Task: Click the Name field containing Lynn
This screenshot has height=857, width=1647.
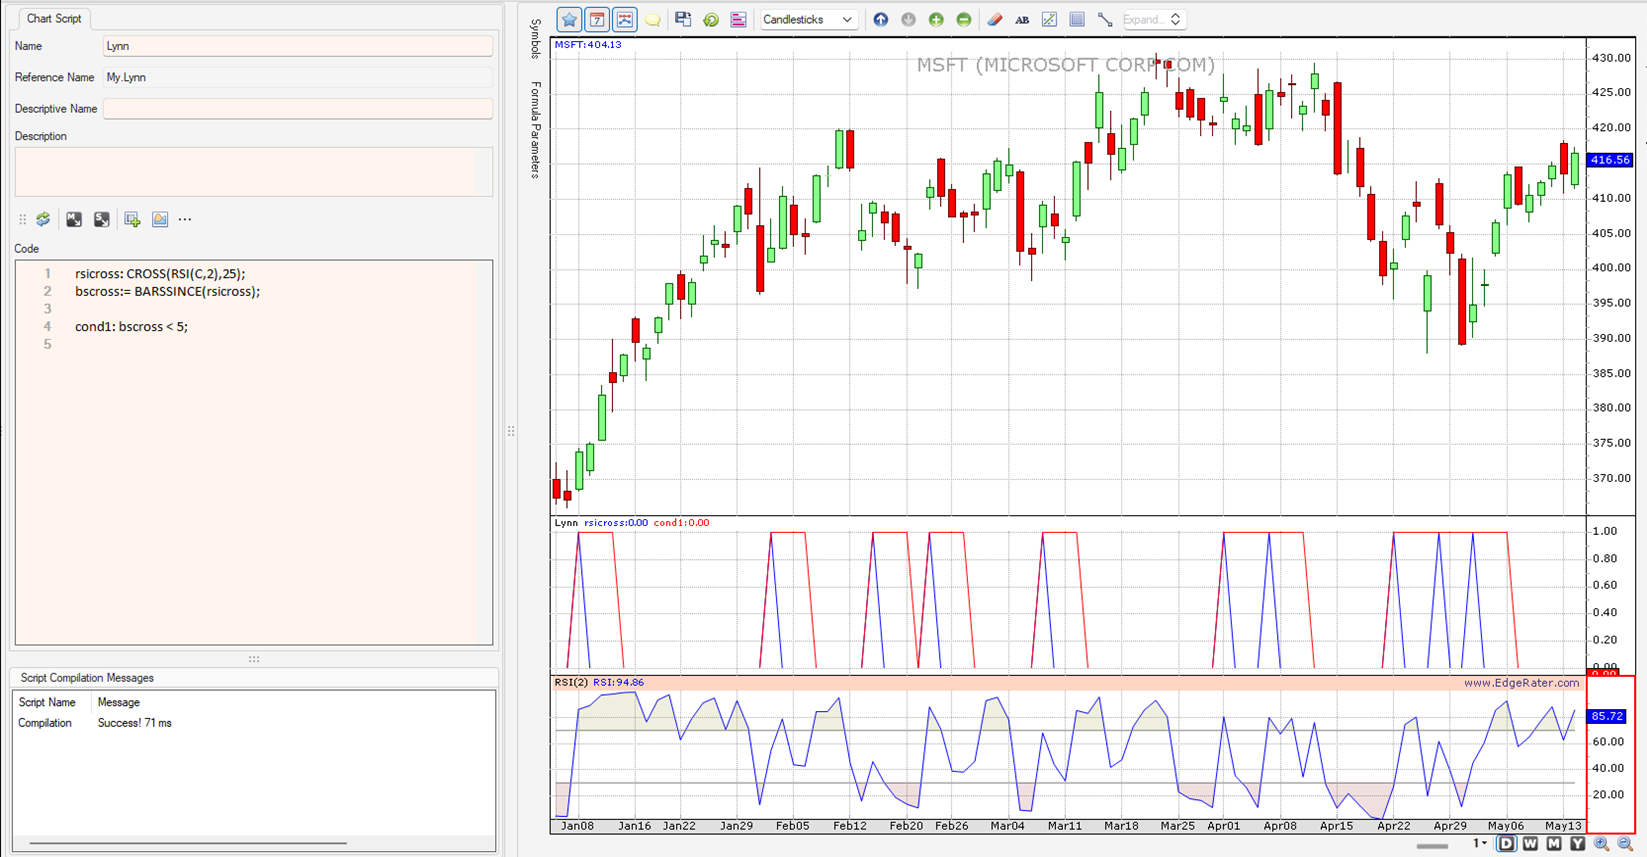Action: (x=298, y=46)
